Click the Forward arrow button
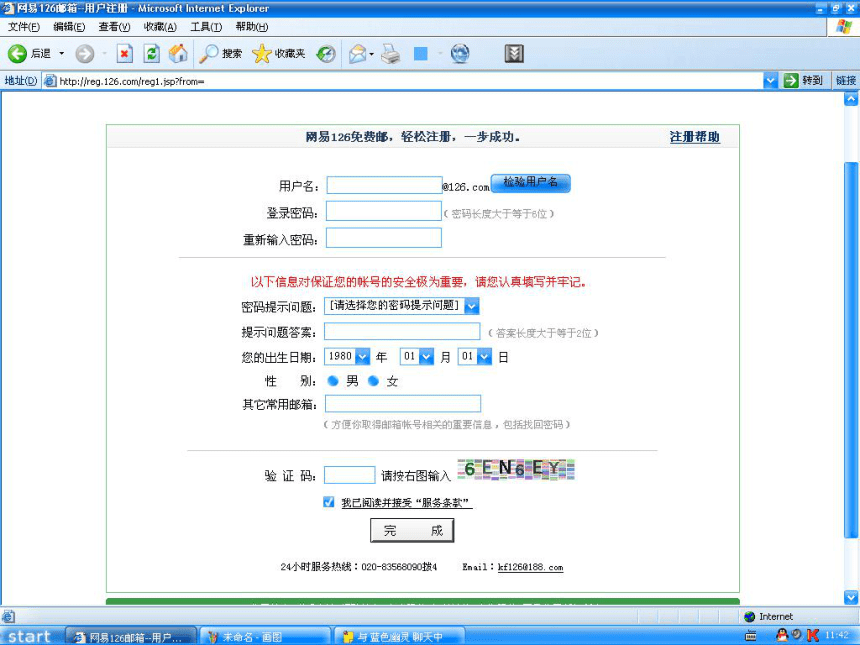Screen dimensions: 860x645 [x=84, y=54]
